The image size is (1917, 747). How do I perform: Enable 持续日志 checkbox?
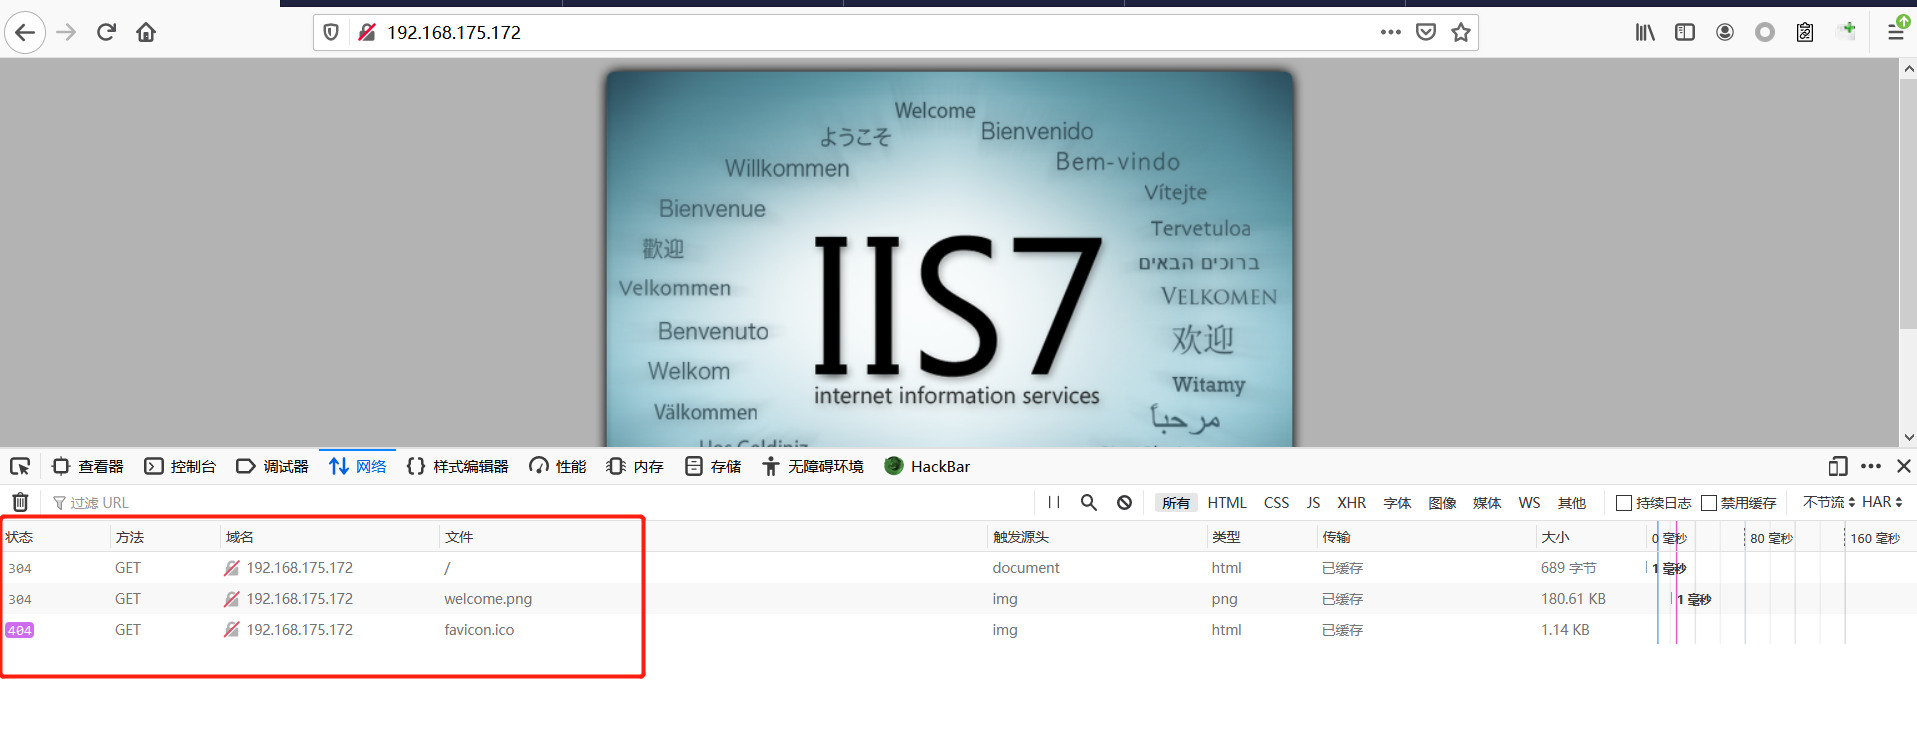click(1624, 503)
